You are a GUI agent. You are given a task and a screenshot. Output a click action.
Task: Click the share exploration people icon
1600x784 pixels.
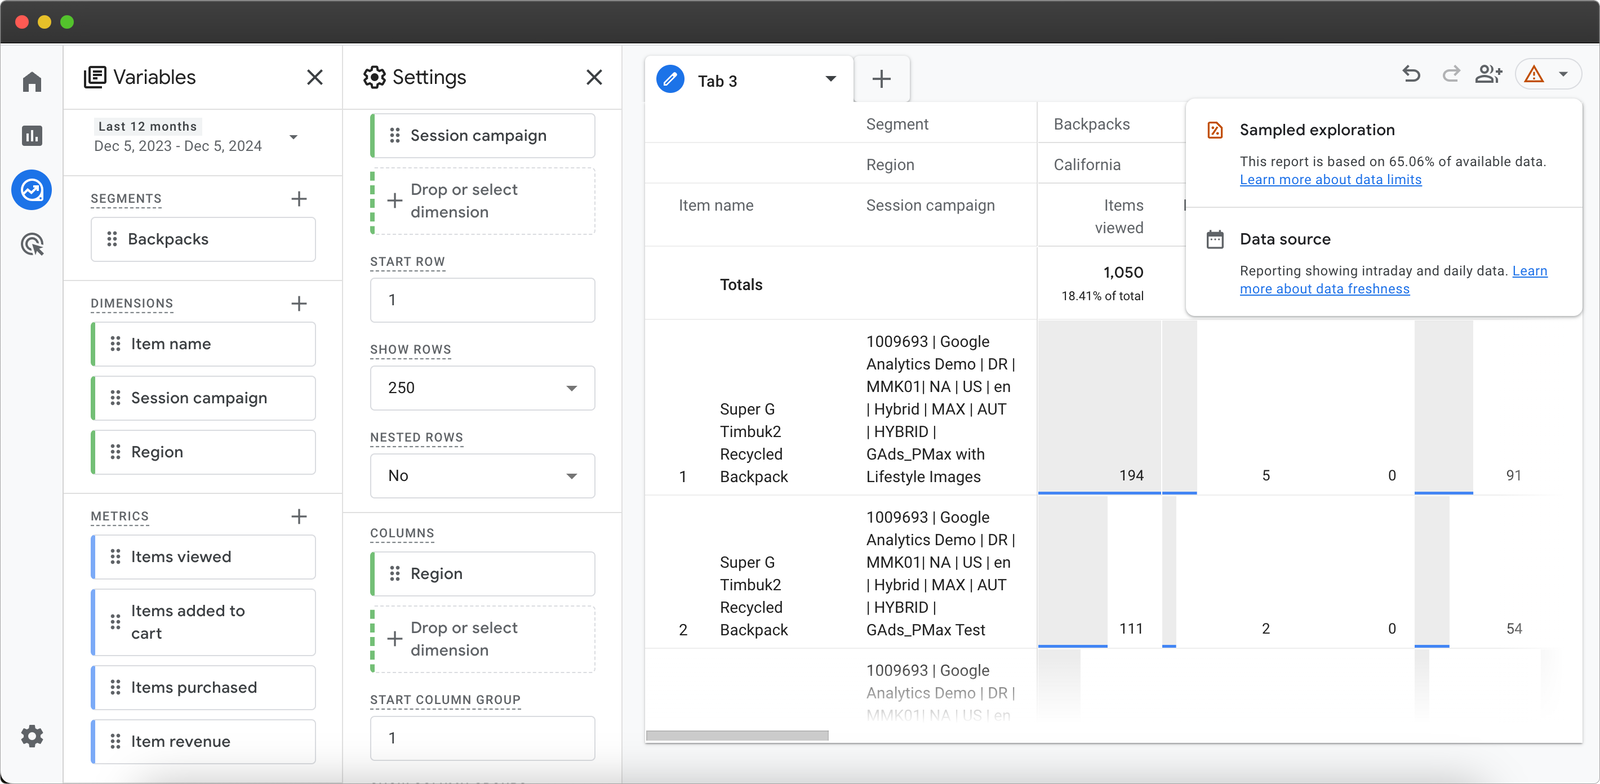(1489, 74)
